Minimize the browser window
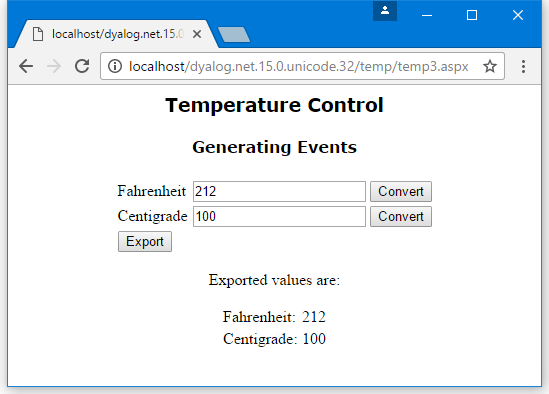 (427, 15)
